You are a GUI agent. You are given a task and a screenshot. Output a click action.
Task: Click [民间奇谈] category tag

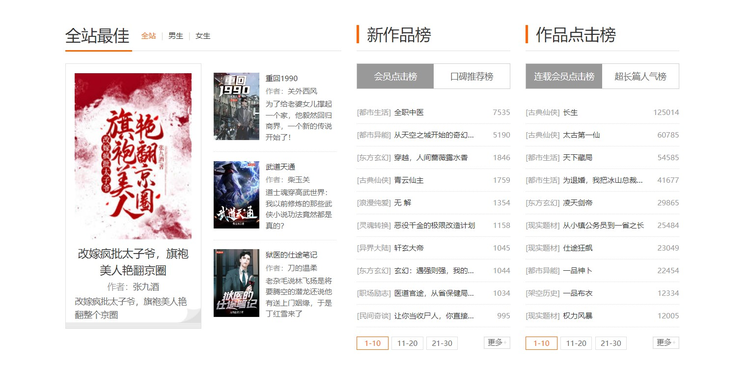374,316
